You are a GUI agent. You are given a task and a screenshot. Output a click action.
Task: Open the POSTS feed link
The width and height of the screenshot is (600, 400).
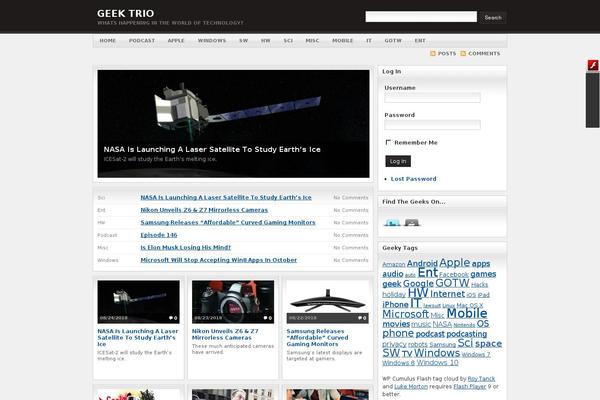click(447, 54)
